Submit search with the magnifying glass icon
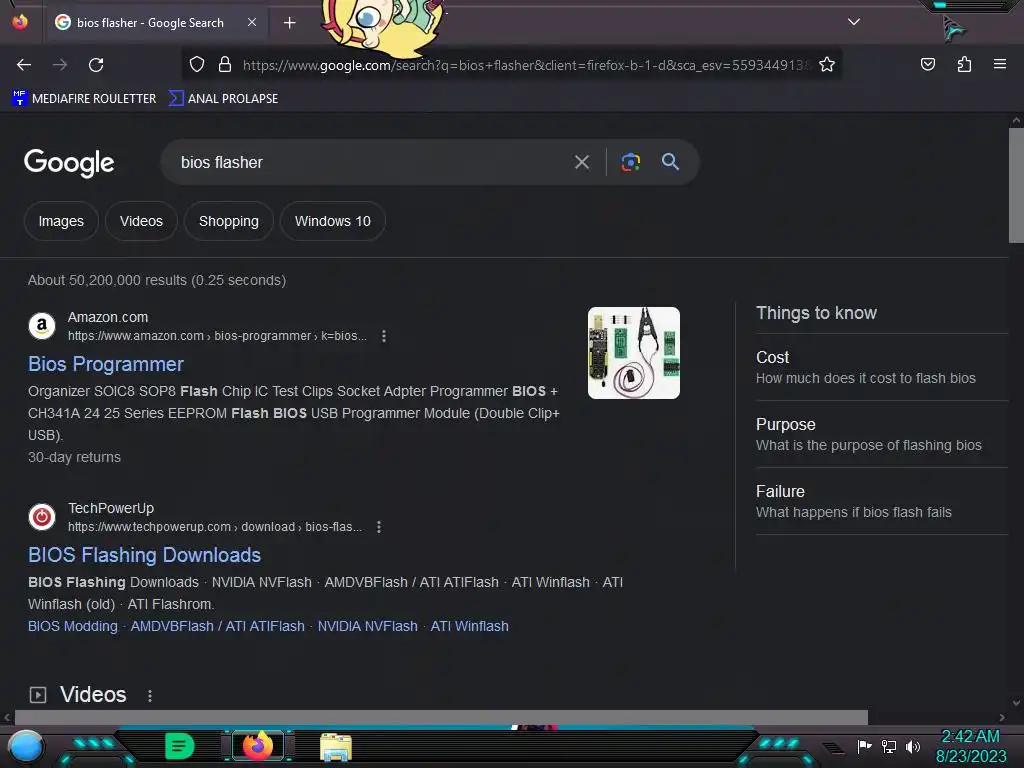The image size is (1024, 768). point(670,162)
